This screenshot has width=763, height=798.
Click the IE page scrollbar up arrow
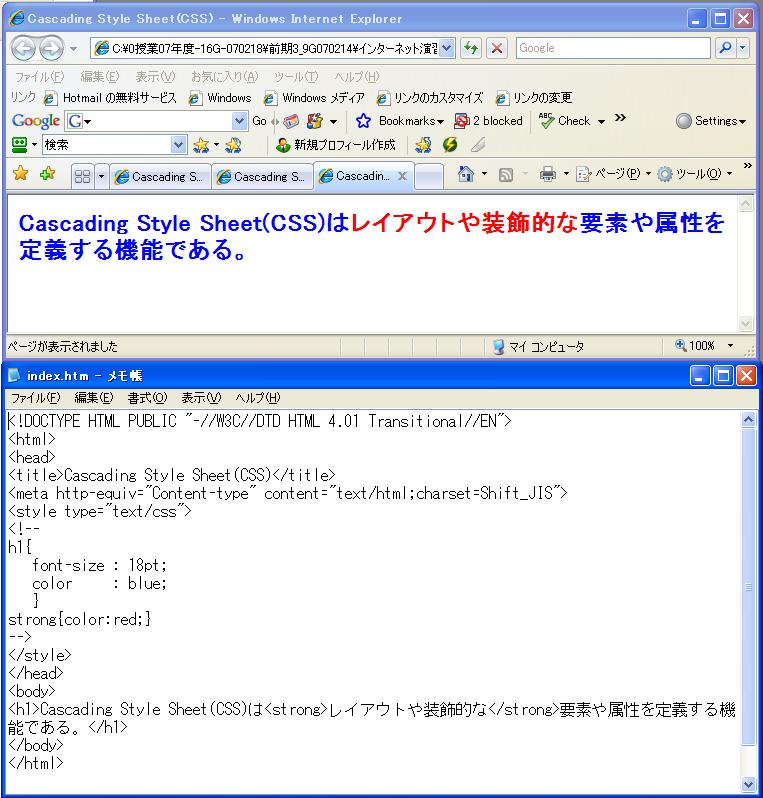coord(746,205)
